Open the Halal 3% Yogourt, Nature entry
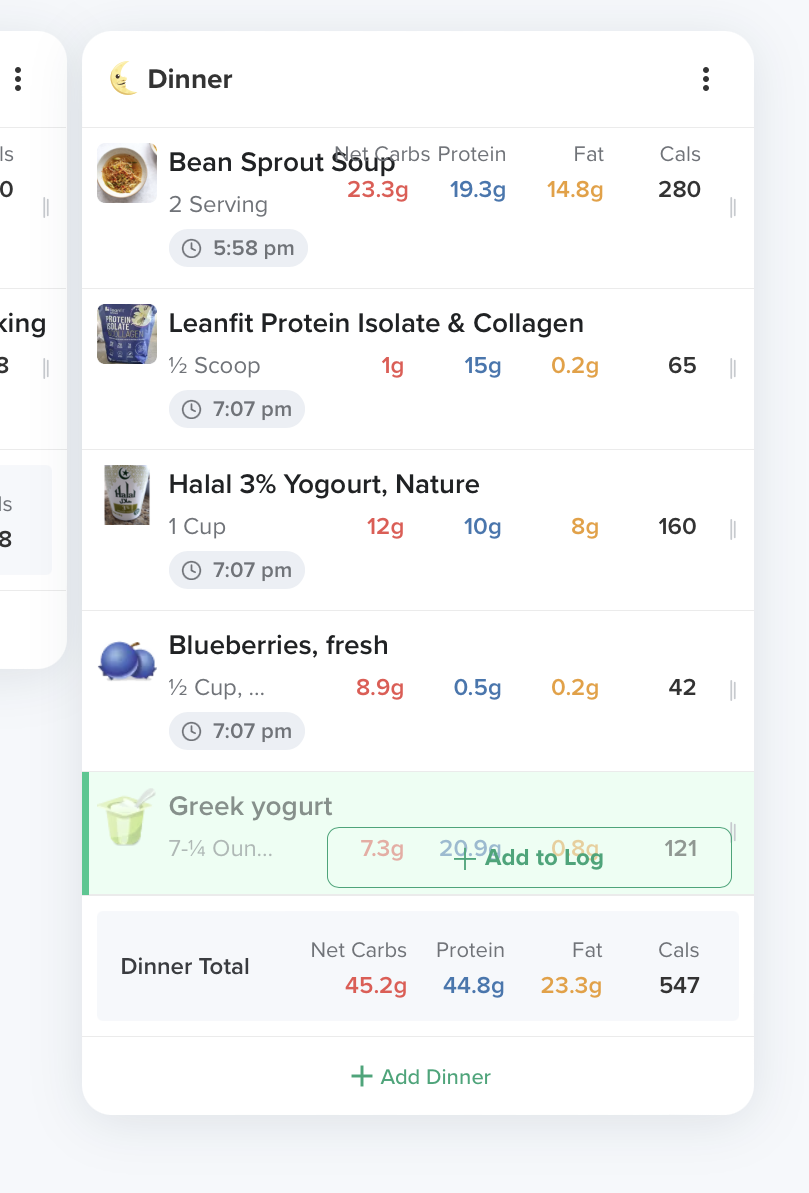 click(x=323, y=484)
